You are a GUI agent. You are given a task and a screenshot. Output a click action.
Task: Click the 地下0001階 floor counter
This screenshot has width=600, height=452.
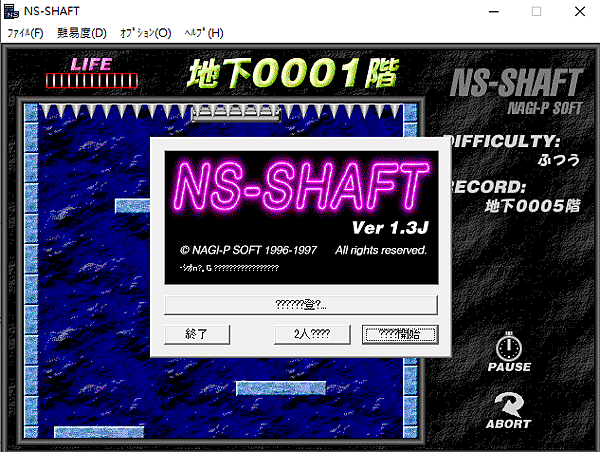coord(293,73)
